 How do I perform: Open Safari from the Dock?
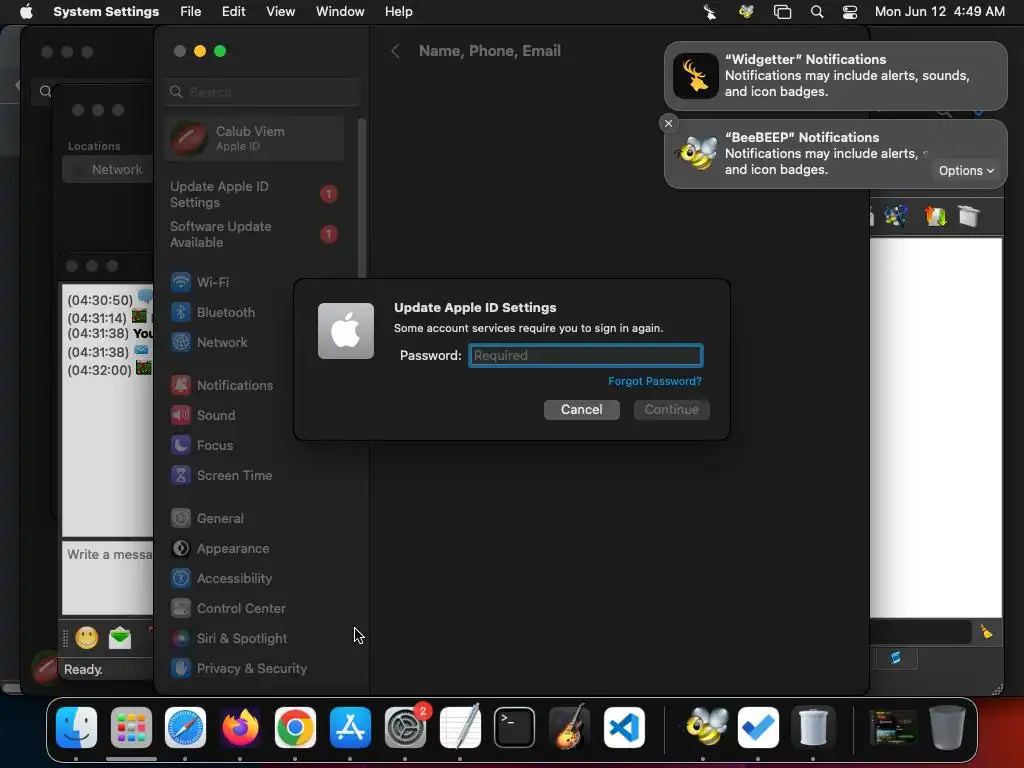click(185, 728)
